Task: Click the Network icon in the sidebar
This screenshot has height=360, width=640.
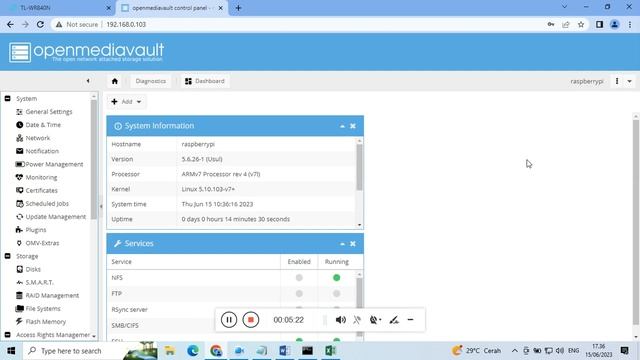Action: (19, 138)
